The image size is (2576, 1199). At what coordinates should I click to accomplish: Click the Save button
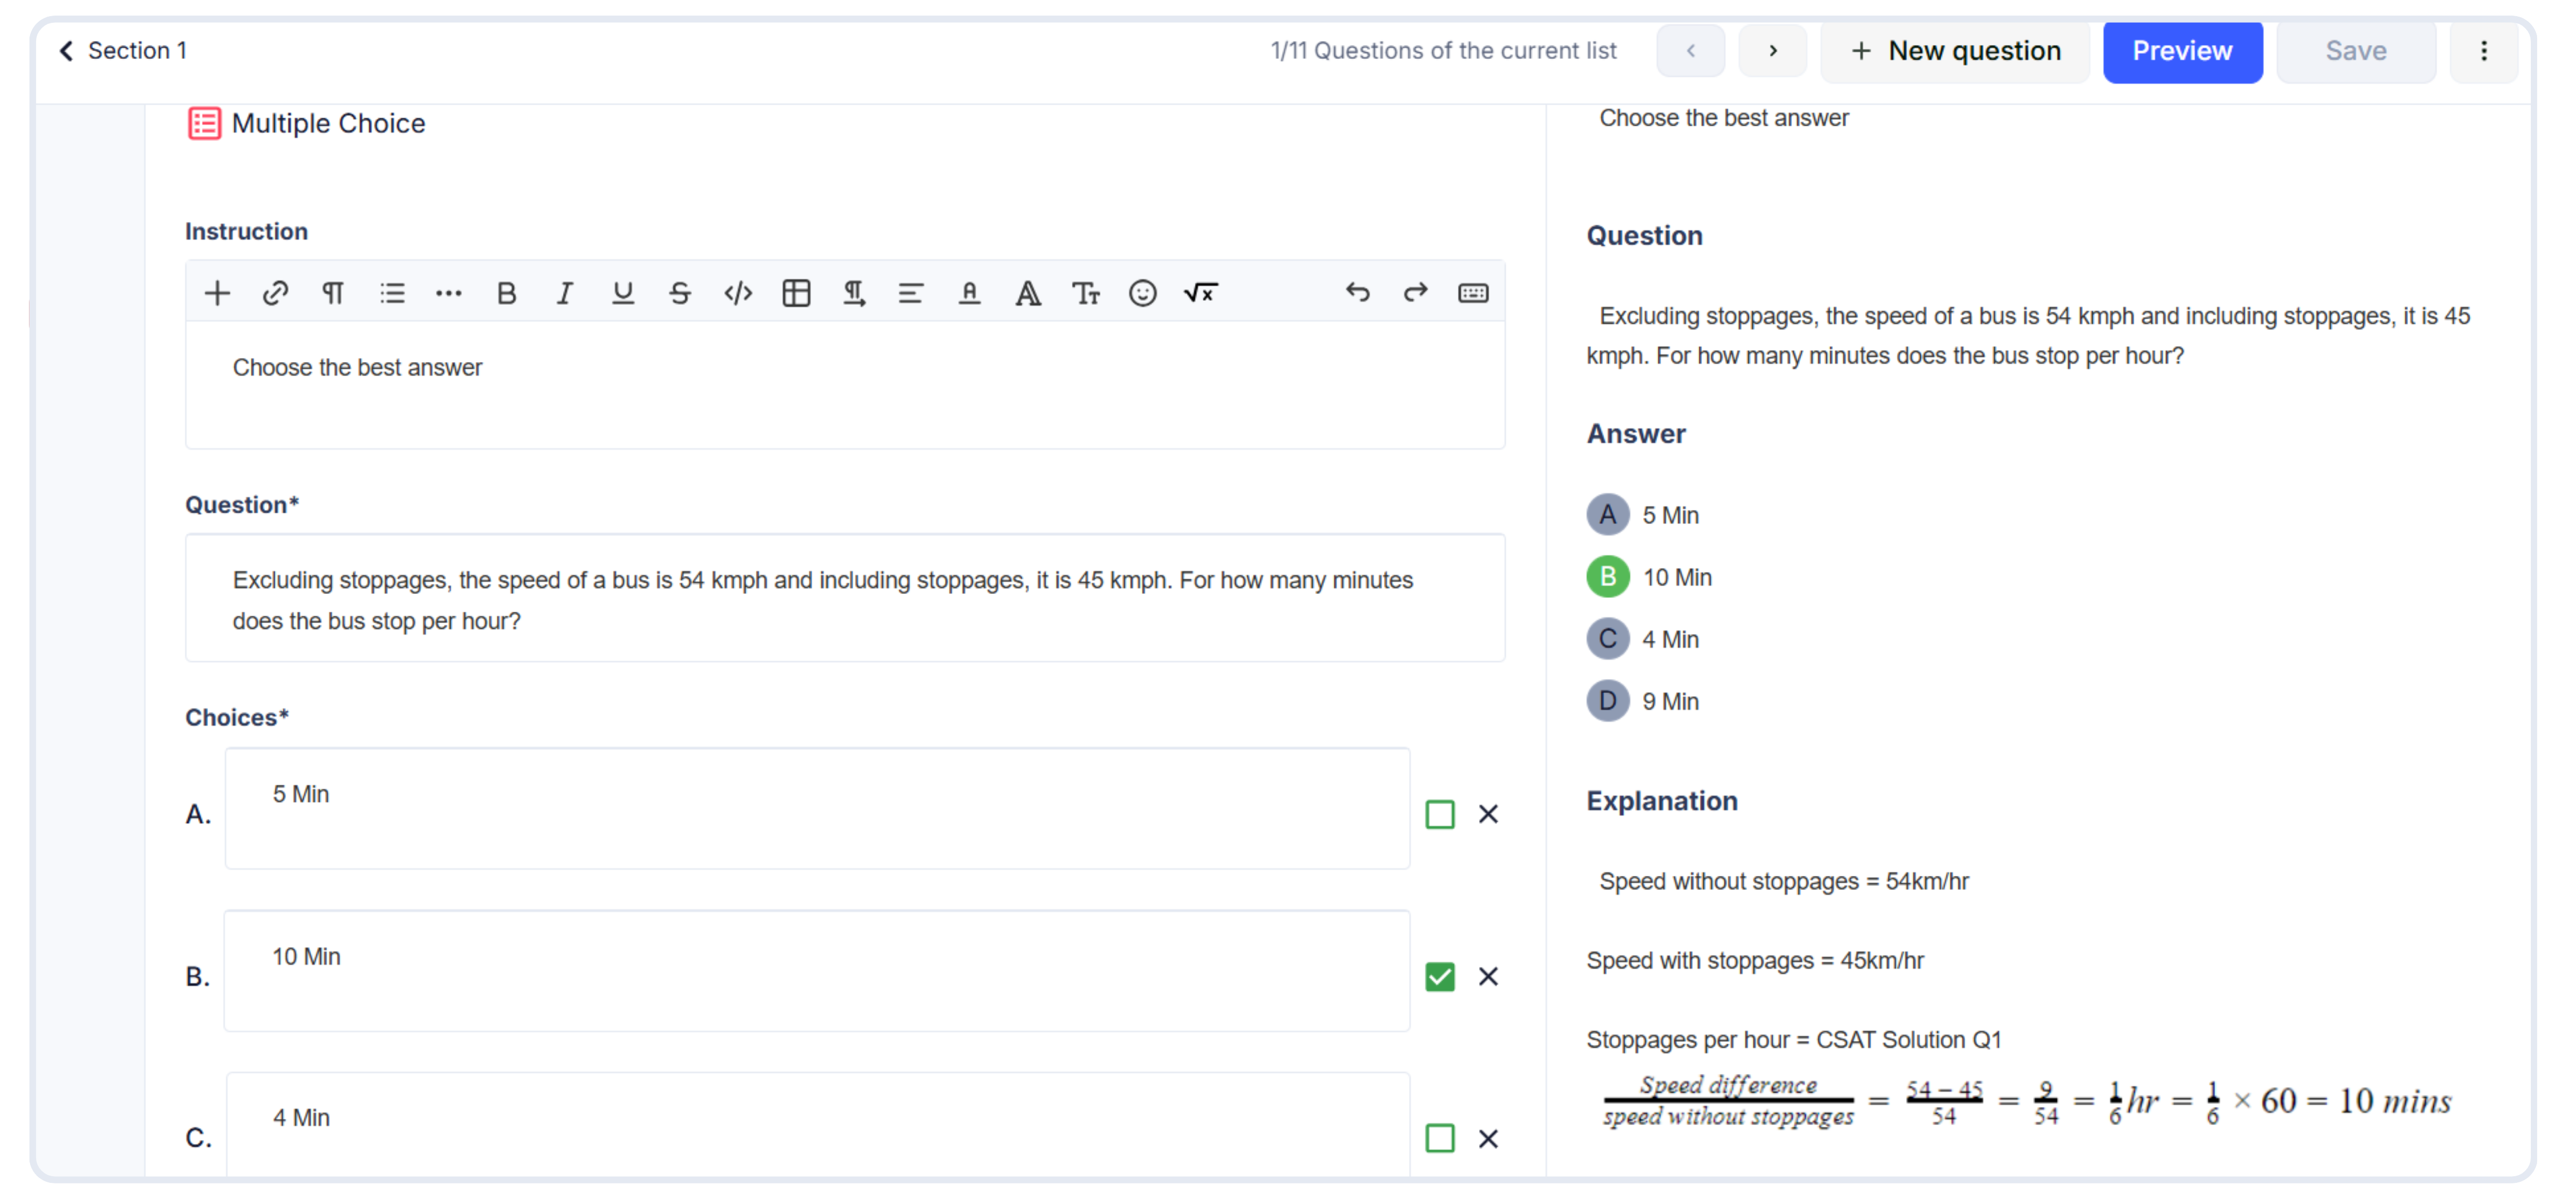click(2356, 51)
